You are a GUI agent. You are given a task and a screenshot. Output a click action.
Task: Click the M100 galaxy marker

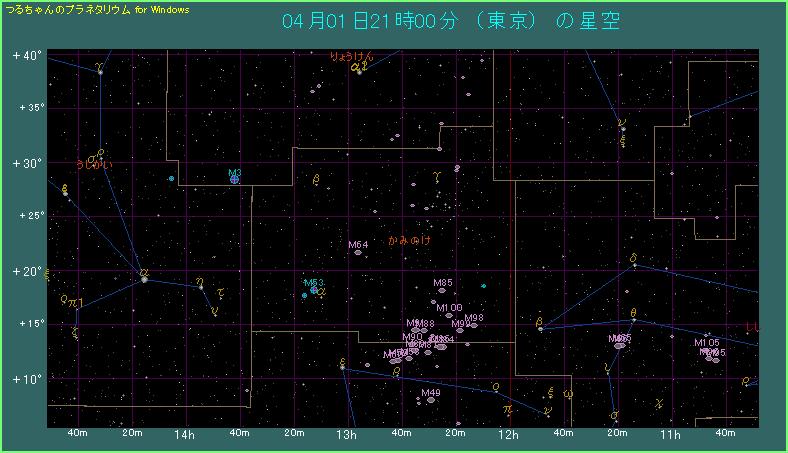[x=449, y=315]
